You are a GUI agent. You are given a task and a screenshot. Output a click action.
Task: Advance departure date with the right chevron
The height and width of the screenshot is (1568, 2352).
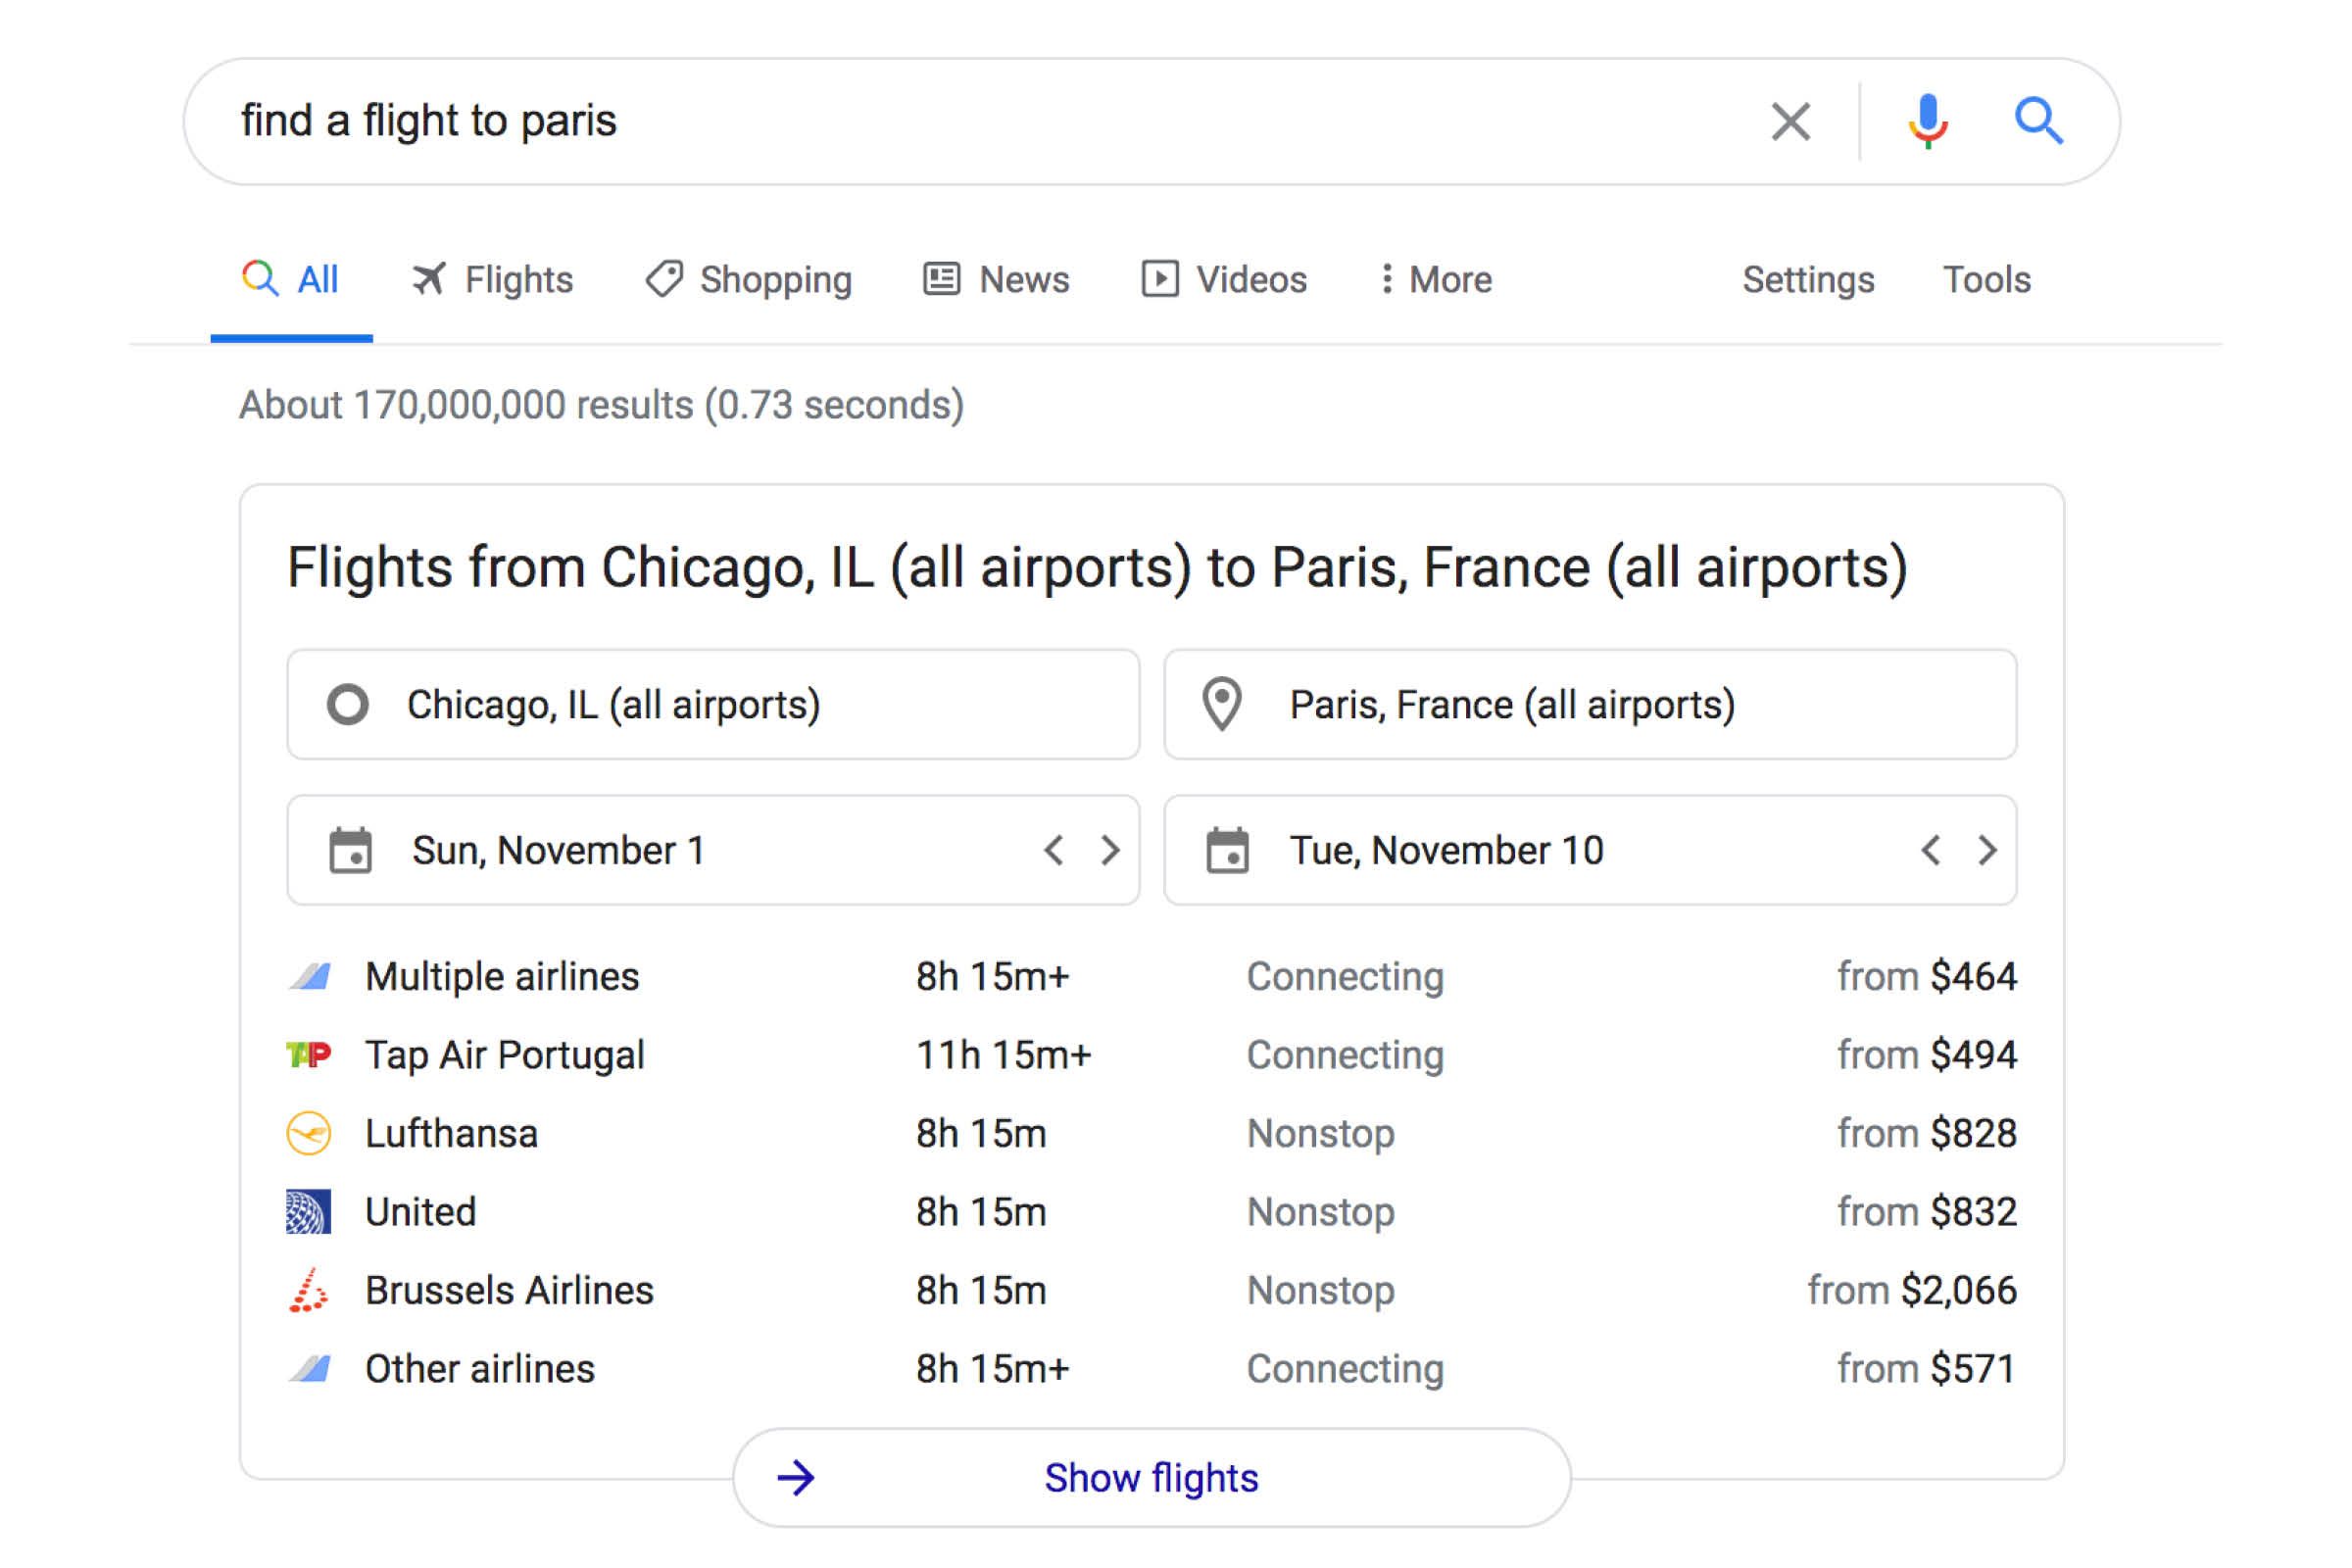click(1110, 850)
